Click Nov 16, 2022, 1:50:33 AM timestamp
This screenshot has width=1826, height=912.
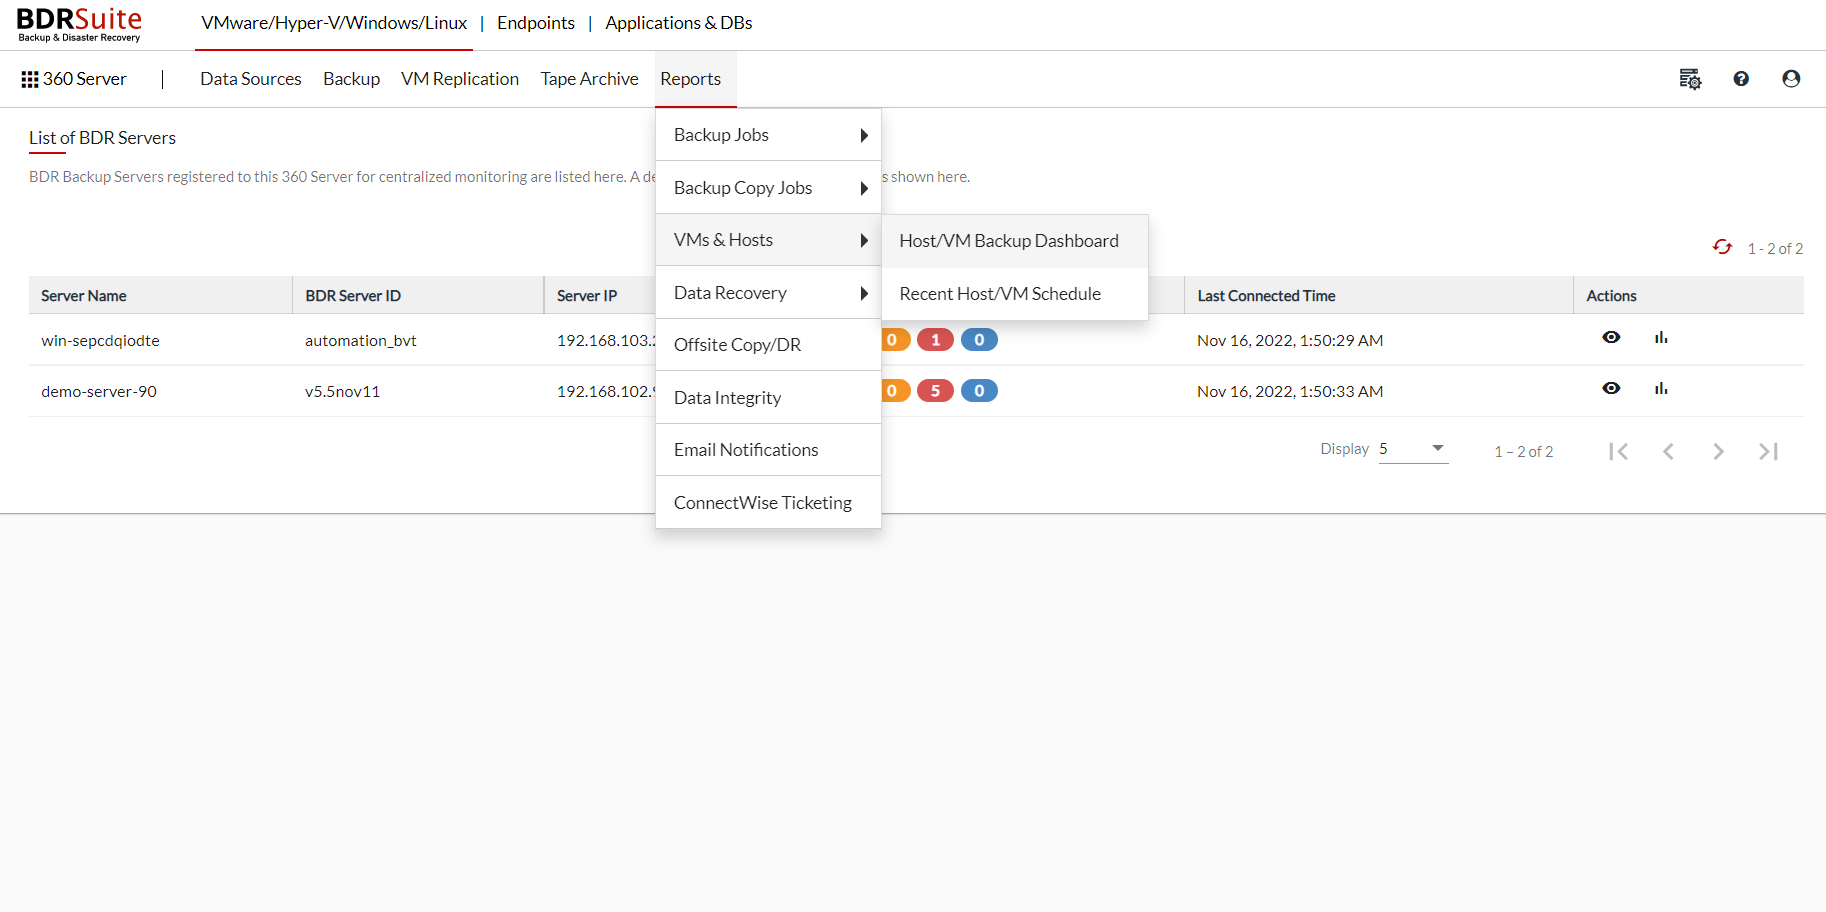coord(1290,392)
